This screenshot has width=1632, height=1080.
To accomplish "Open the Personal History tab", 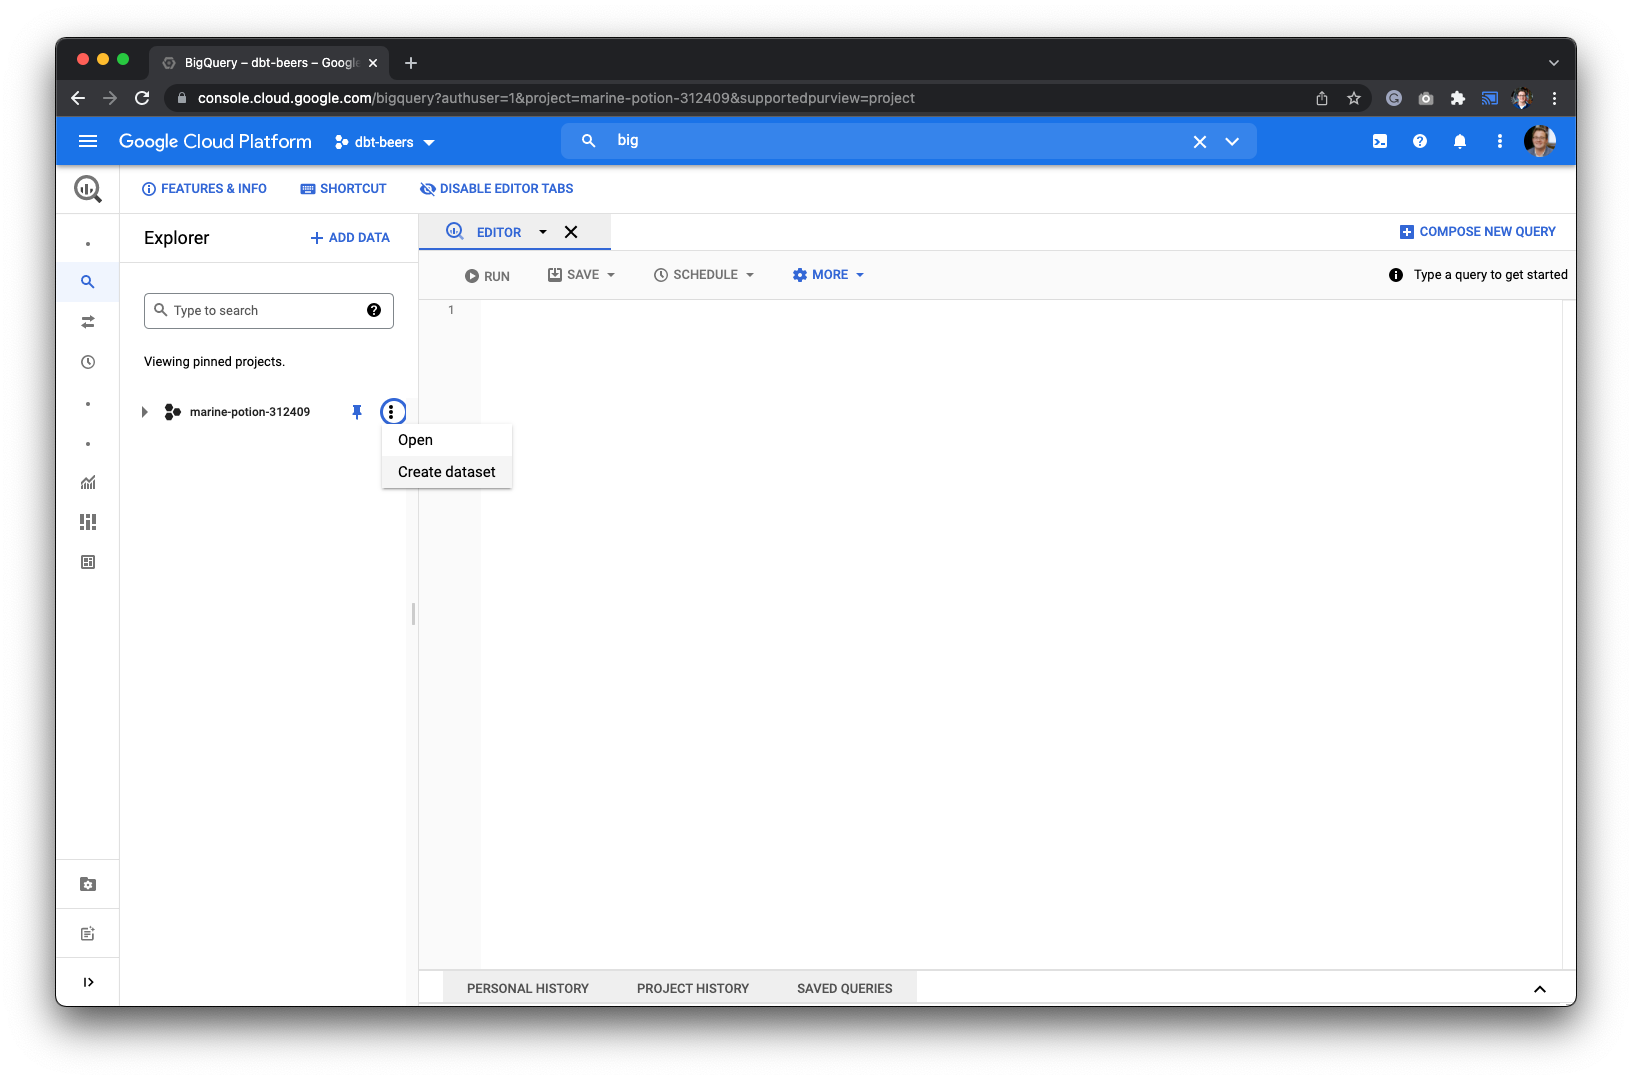I will pos(528,988).
